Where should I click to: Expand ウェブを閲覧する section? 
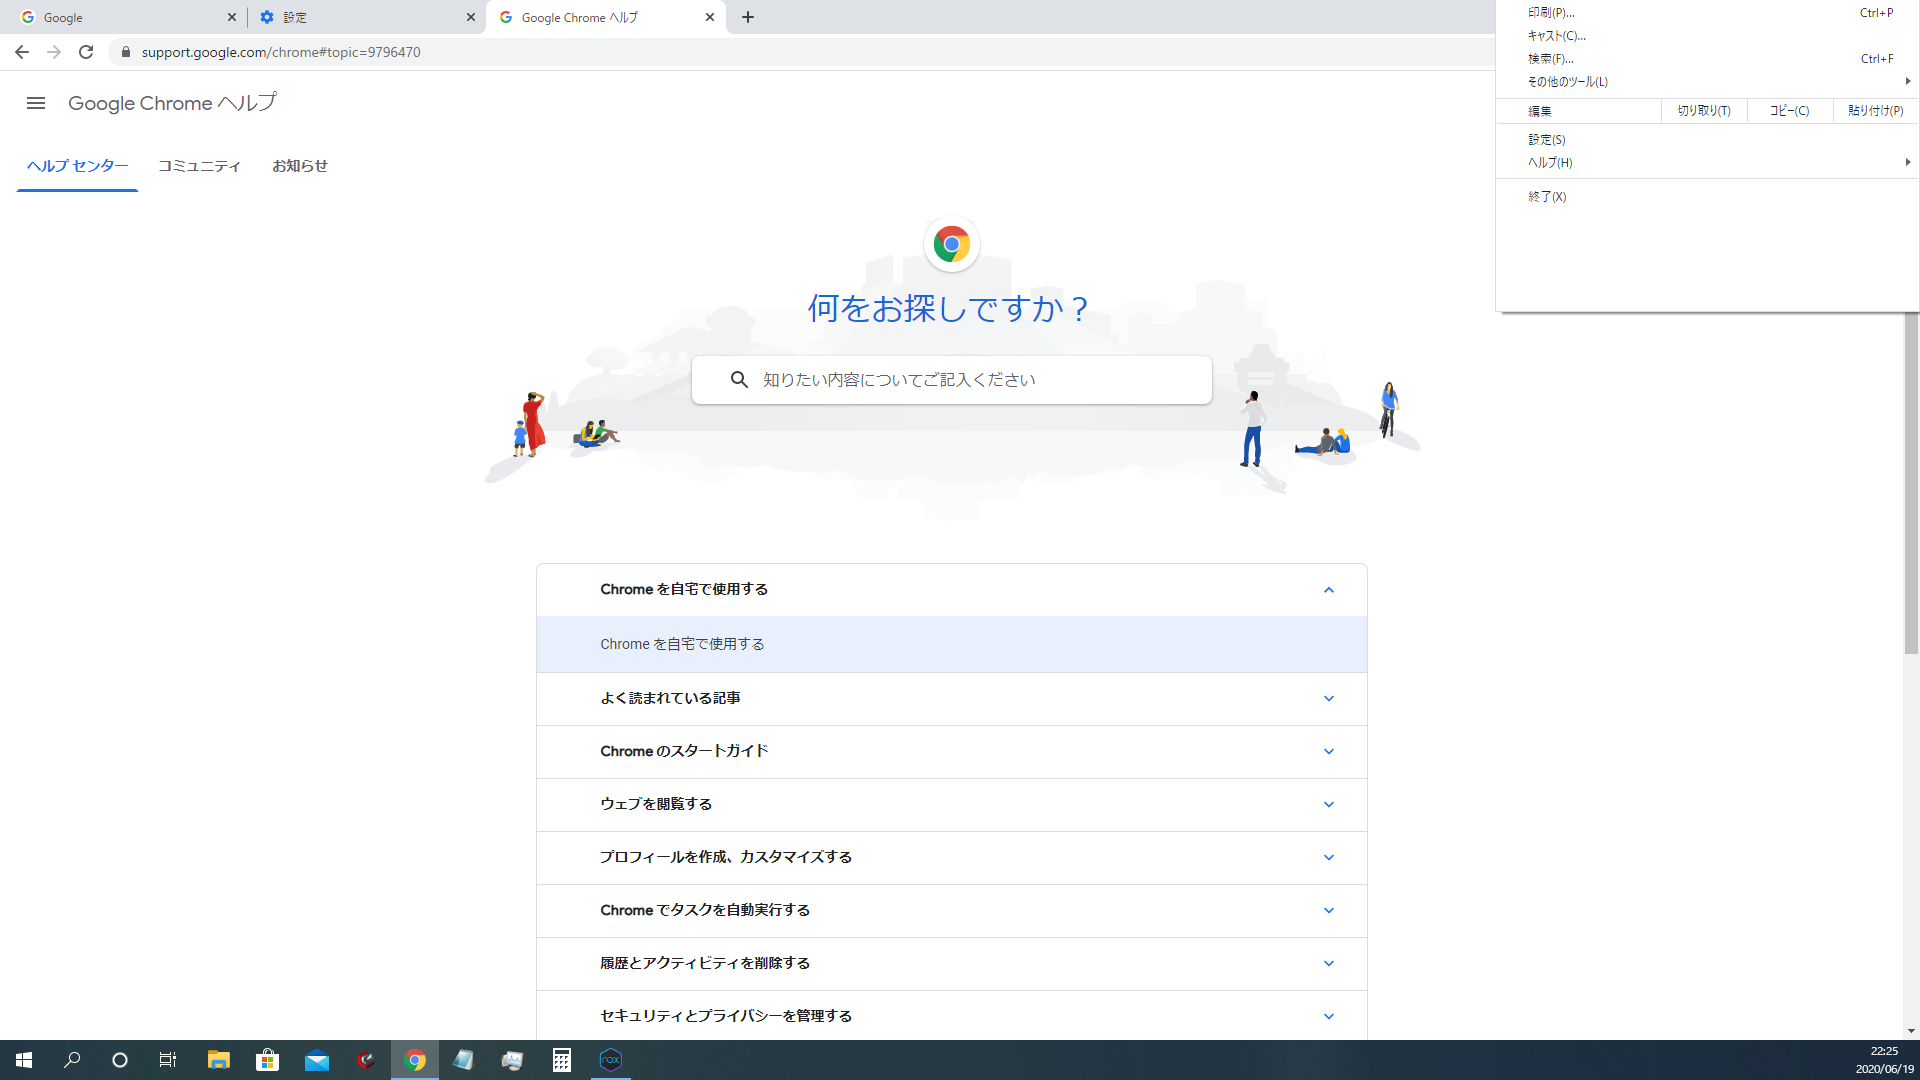(952, 805)
